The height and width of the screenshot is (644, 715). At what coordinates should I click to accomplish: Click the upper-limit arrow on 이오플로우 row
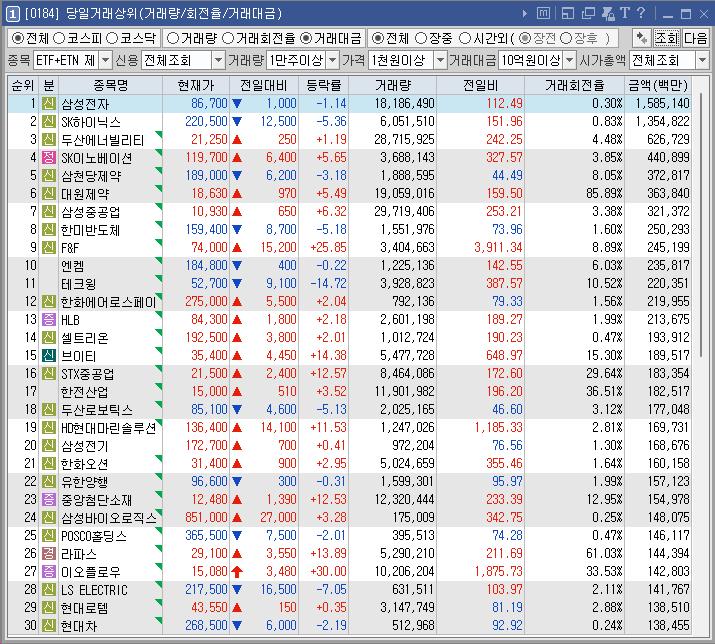[x=237, y=571]
